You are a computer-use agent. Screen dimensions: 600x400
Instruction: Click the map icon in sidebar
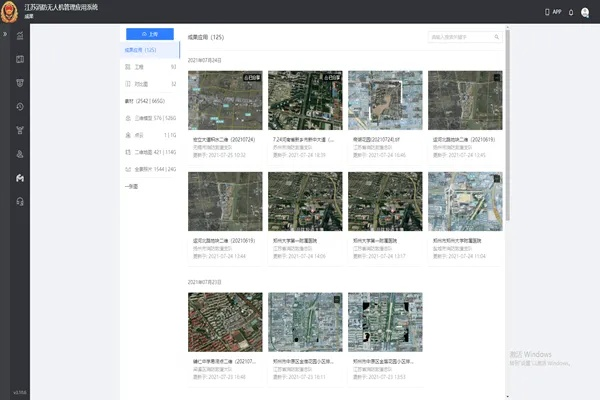[20, 59]
